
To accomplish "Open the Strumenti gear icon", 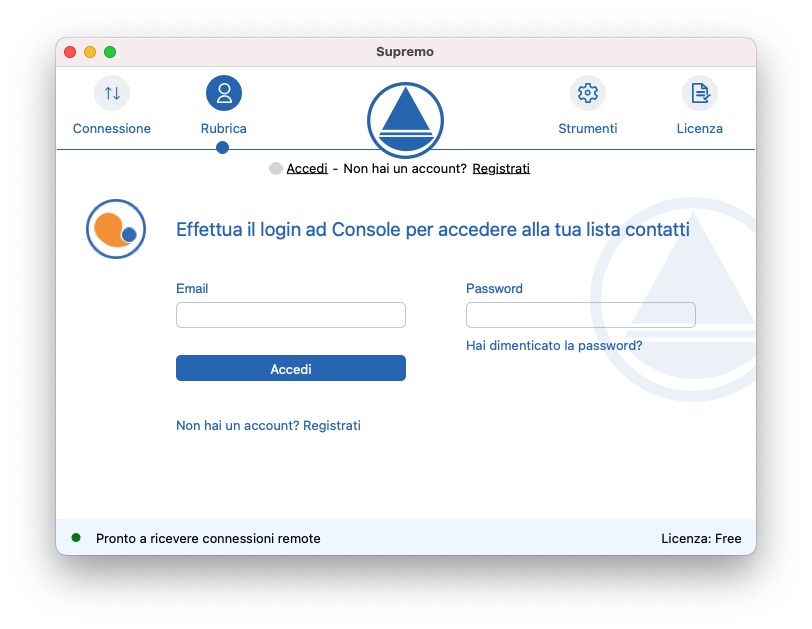I will click(x=588, y=93).
